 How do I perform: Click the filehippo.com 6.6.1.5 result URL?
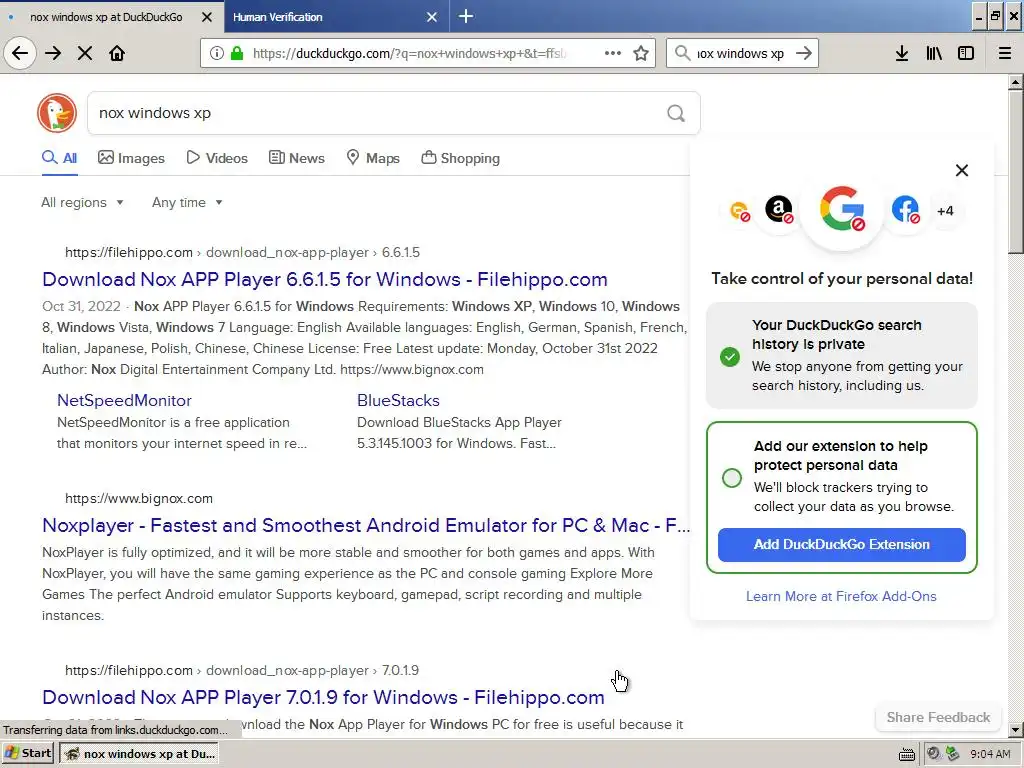242,252
